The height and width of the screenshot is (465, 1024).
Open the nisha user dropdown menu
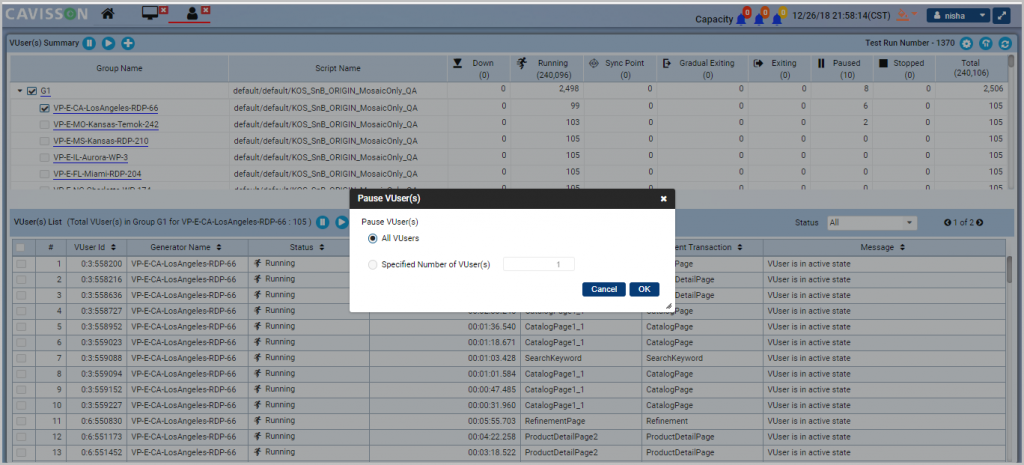[958, 16]
